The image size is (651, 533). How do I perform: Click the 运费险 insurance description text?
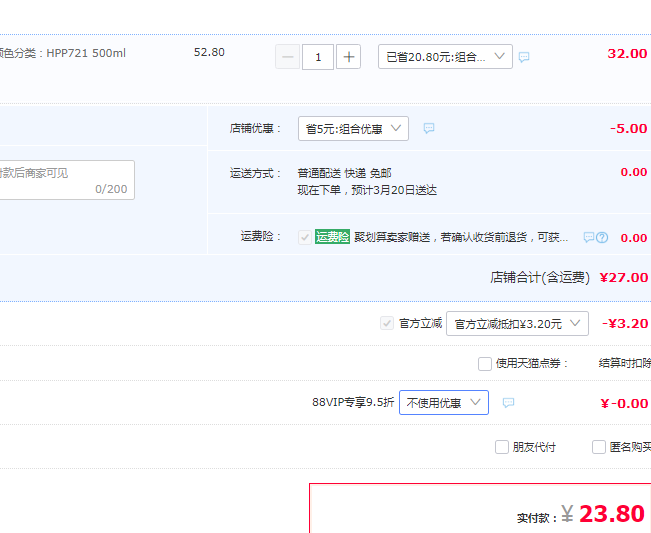pos(461,237)
